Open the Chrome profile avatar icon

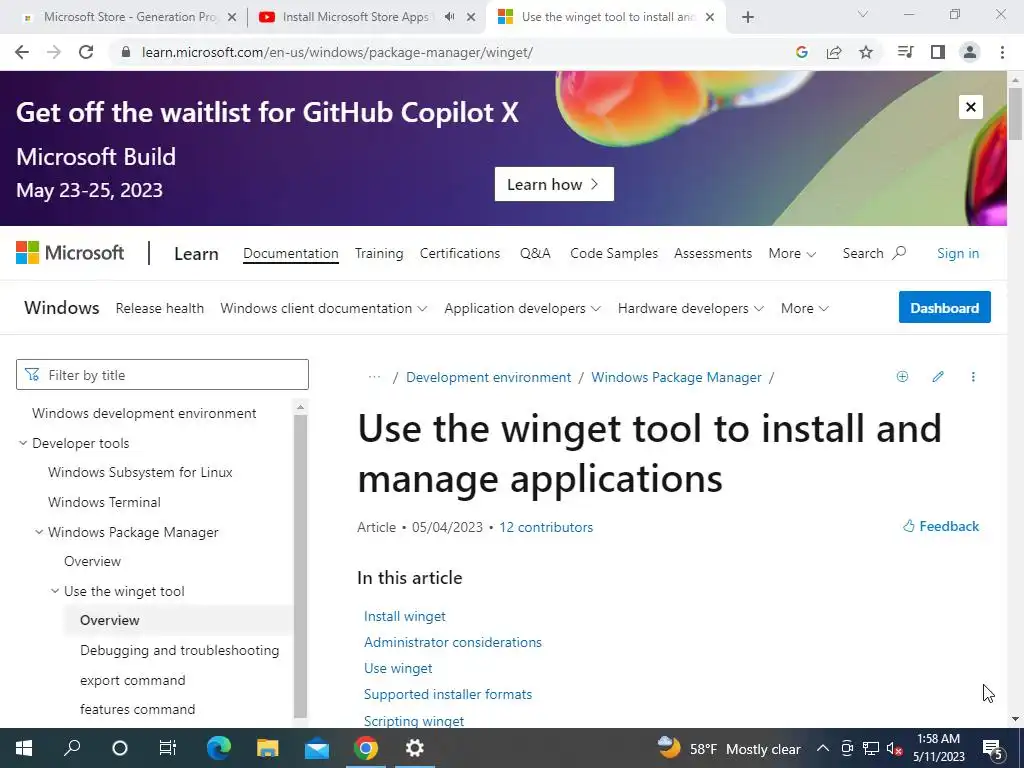pos(970,52)
